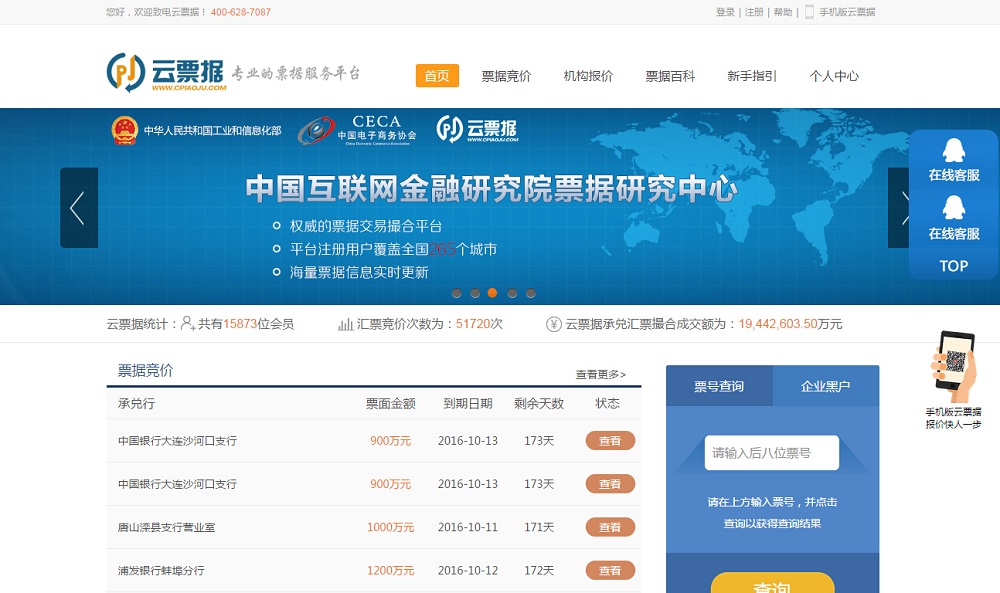The width and height of the screenshot is (1000, 593).
Task: Click the 浦发银行蚌埠分行 bank name
Action: pyautogui.click(x=161, y=571)
